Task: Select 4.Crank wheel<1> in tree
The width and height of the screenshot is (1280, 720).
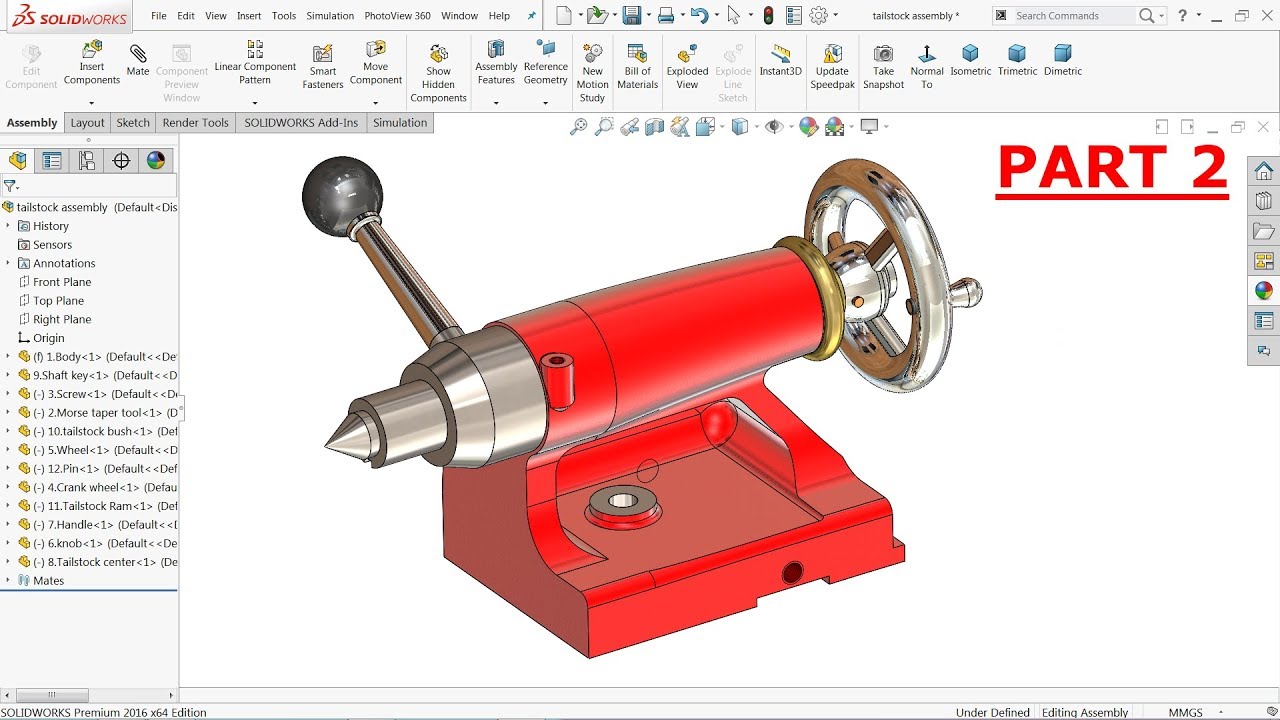Action: (97, 488)
